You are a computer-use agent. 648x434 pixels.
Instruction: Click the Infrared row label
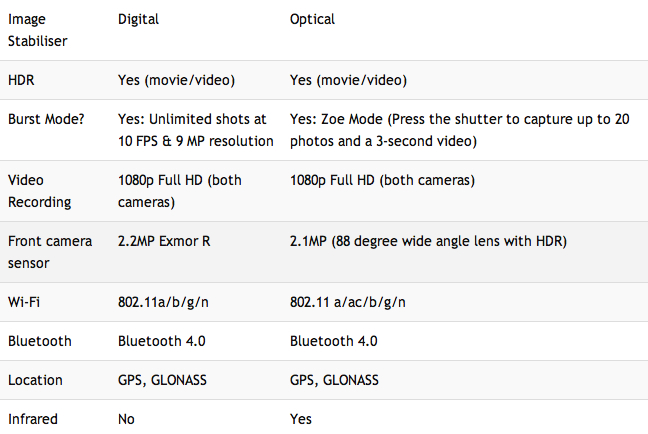pos(34,419)
